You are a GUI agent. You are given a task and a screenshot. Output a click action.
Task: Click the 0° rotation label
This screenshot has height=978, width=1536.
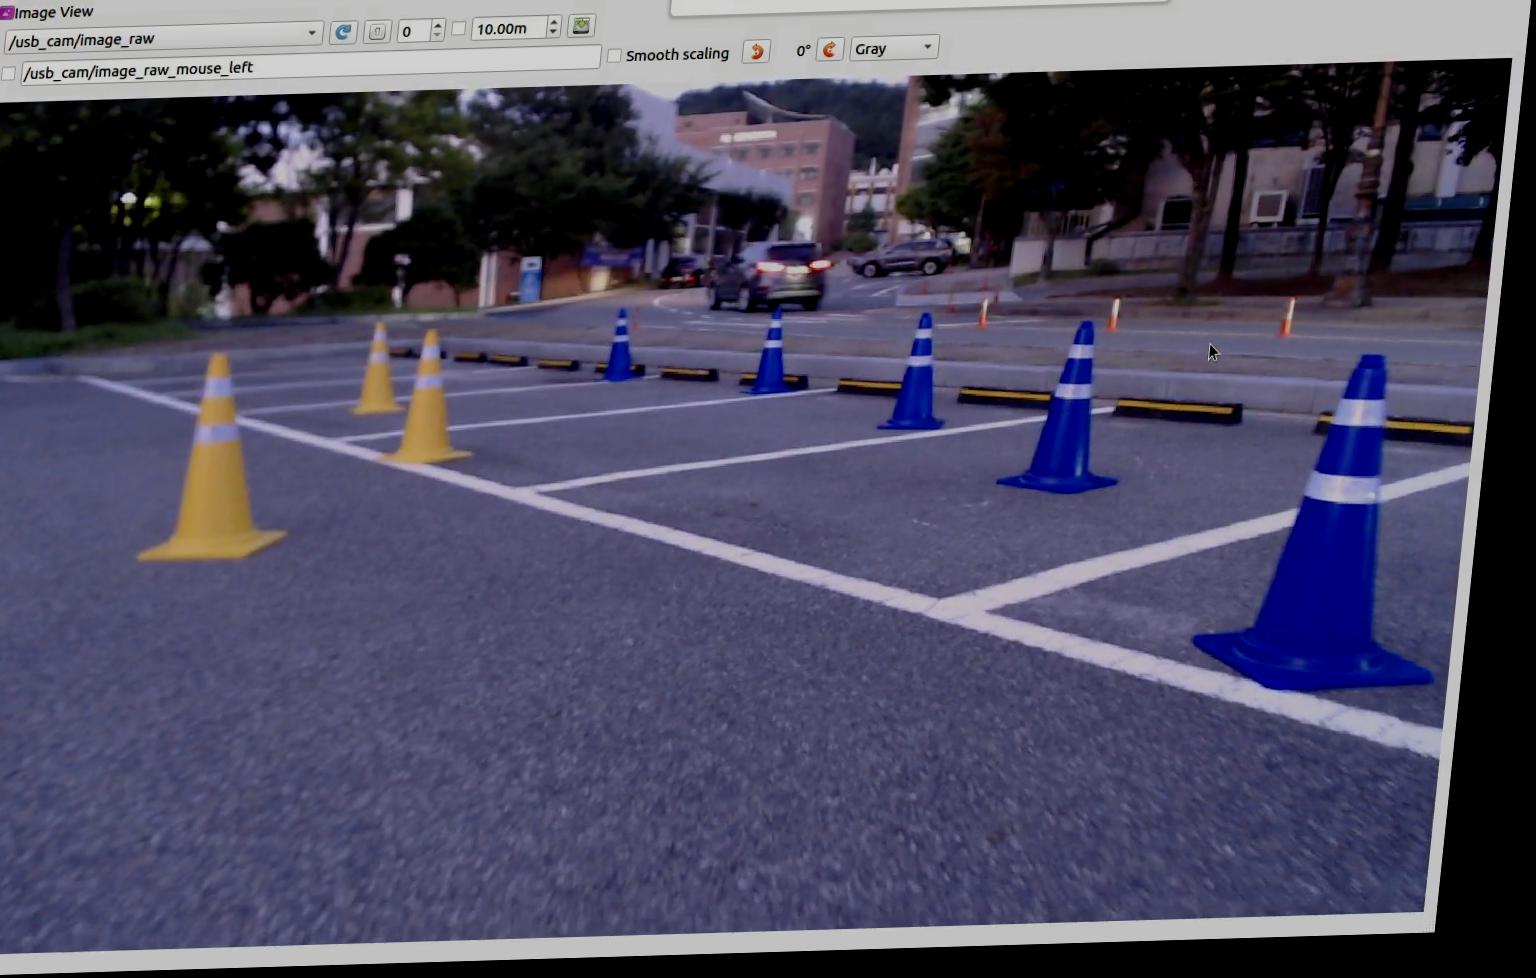coord(803,51)
